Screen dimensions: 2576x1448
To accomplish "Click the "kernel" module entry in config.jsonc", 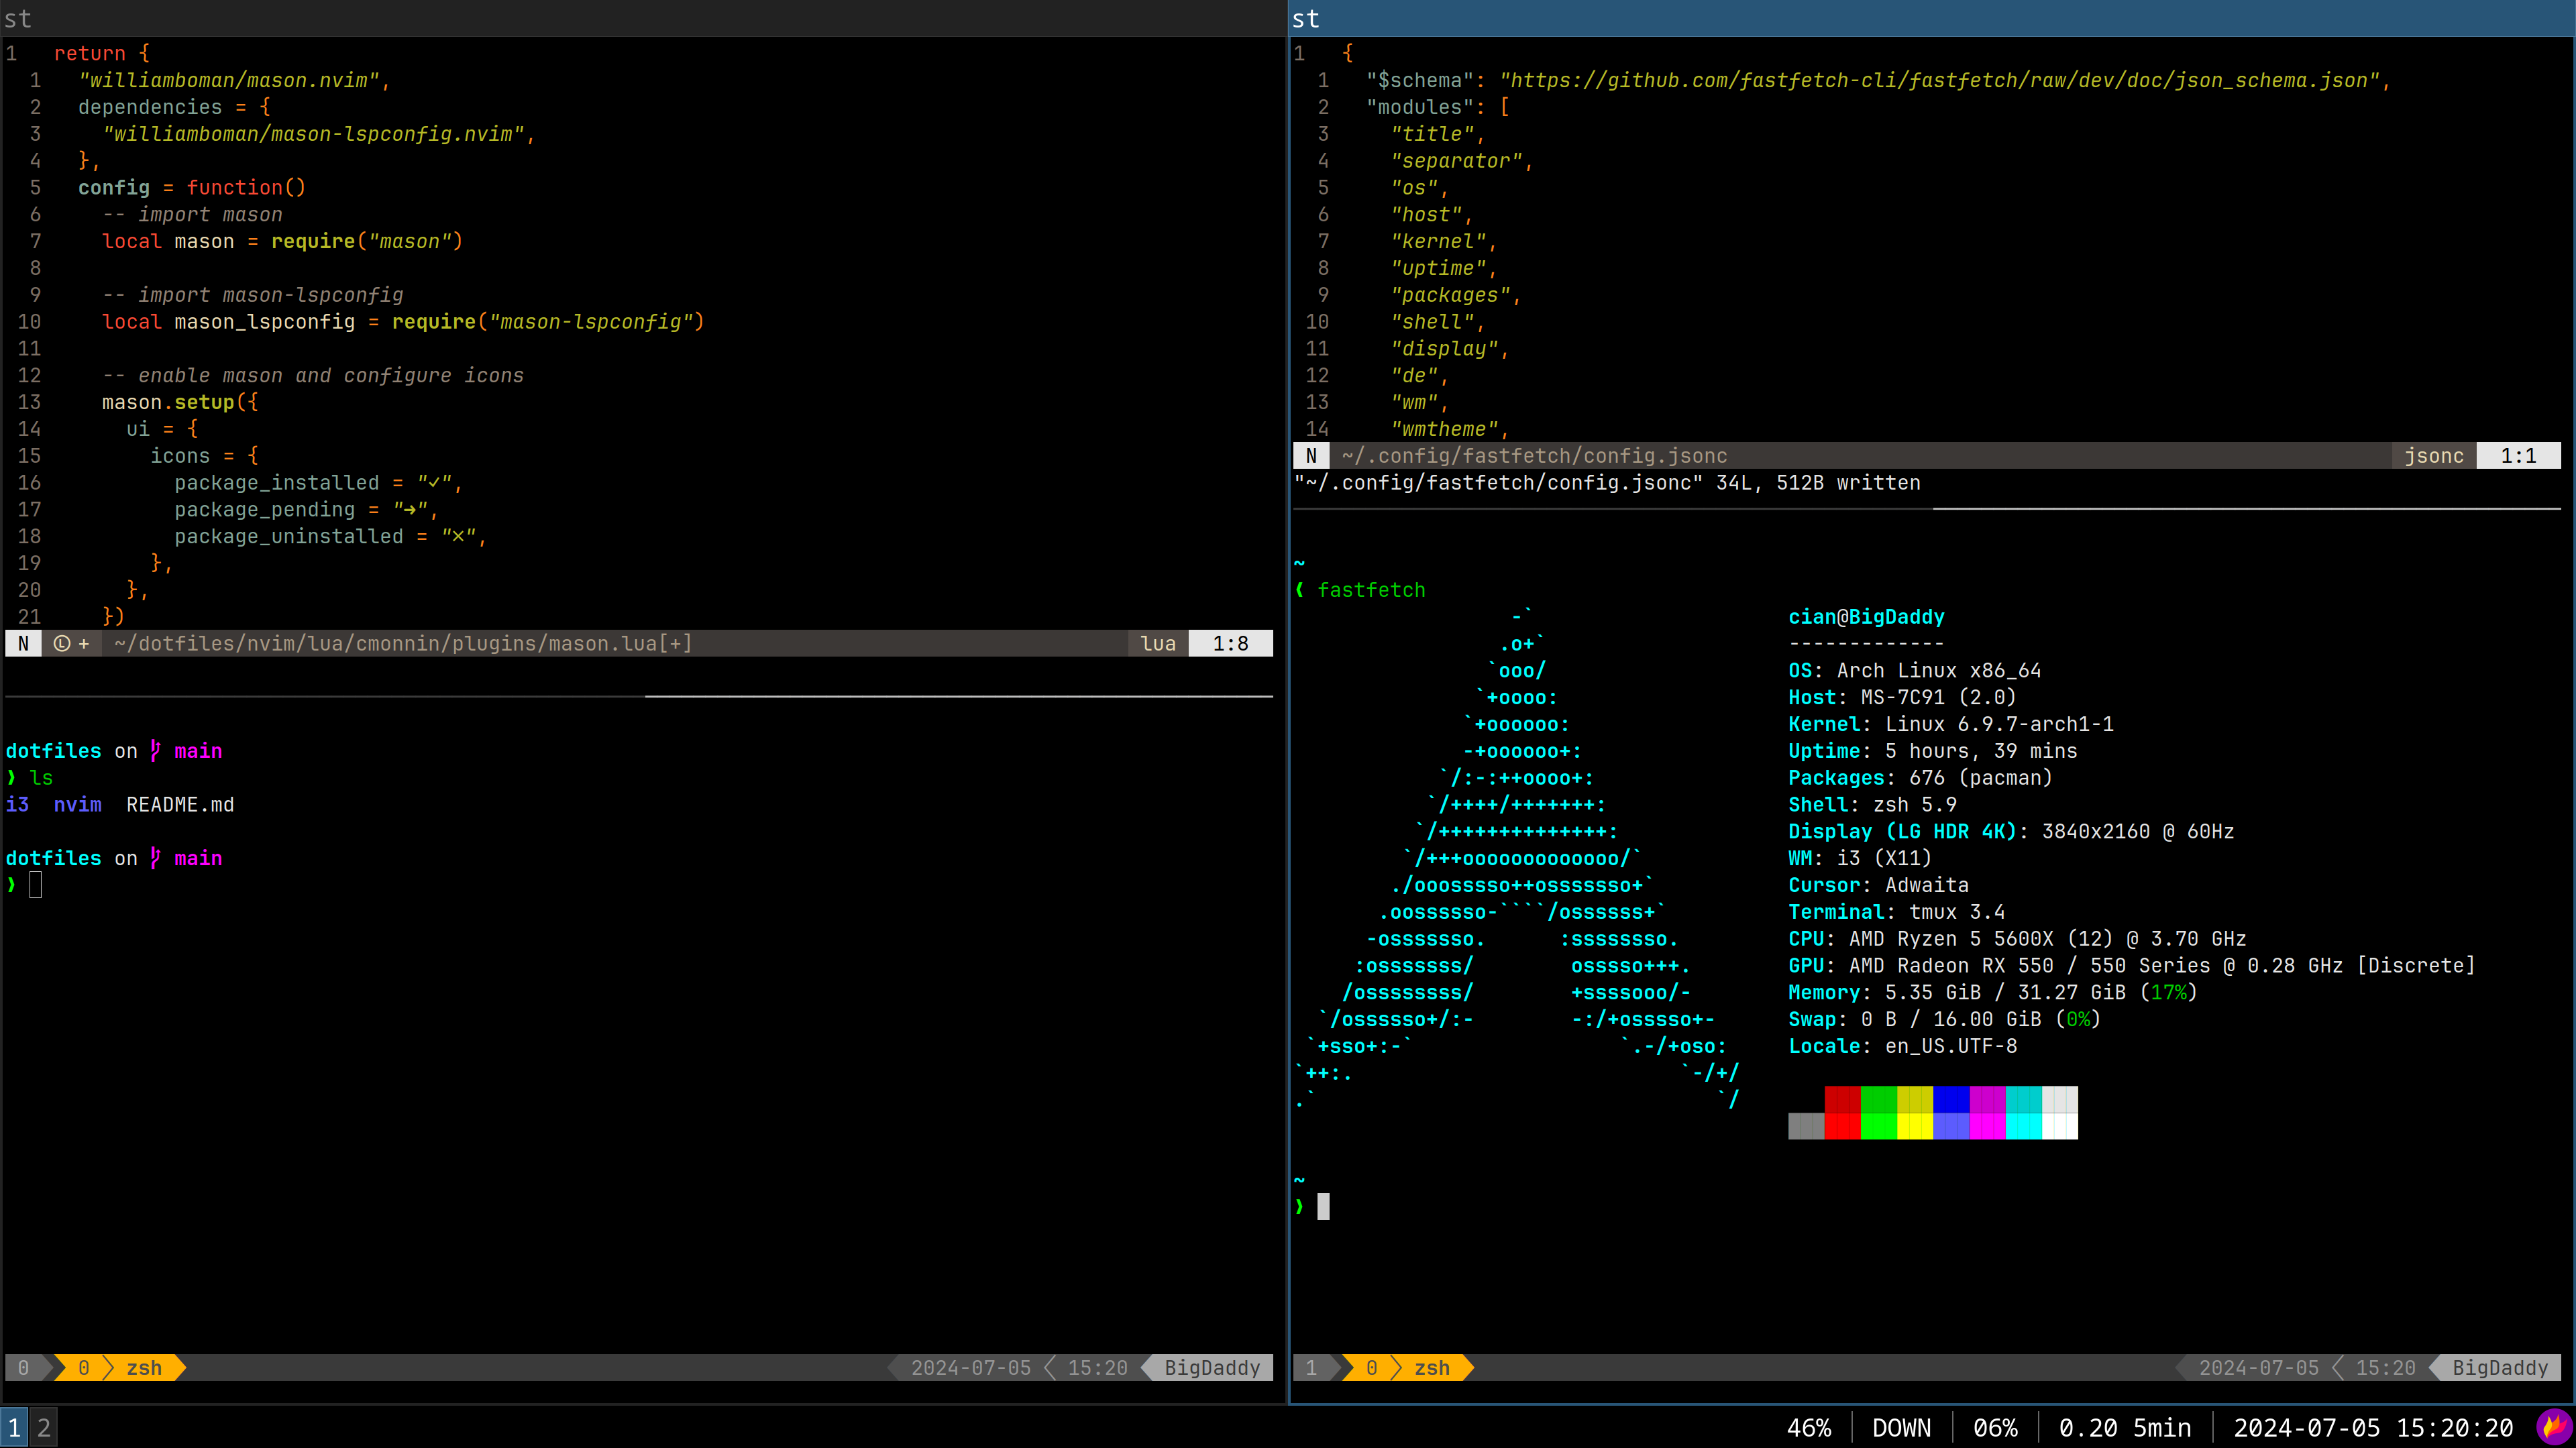I will [x=1439, y=242].
